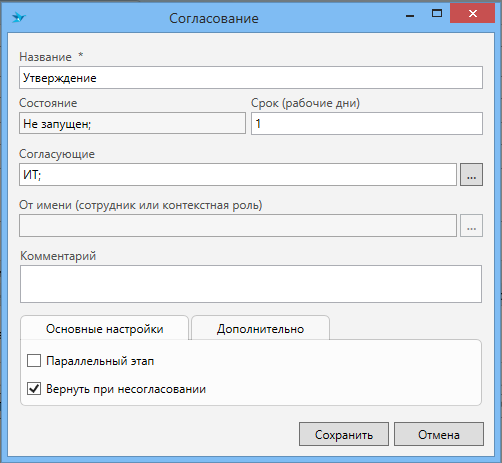Open the Согласующие selection ellipsis button
The width and height of the screenshot is (502, 463).
[x=471, y=174]
